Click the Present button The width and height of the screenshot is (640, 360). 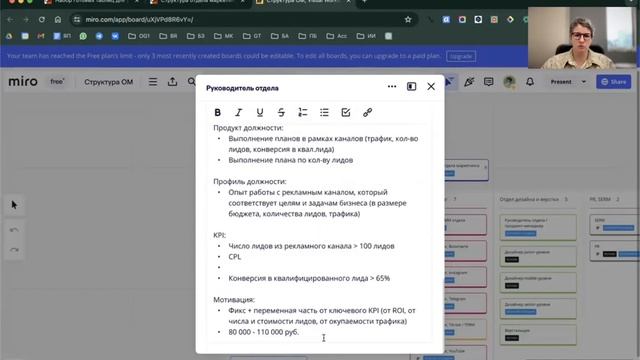pyautogui.click(x=561, y=82)
